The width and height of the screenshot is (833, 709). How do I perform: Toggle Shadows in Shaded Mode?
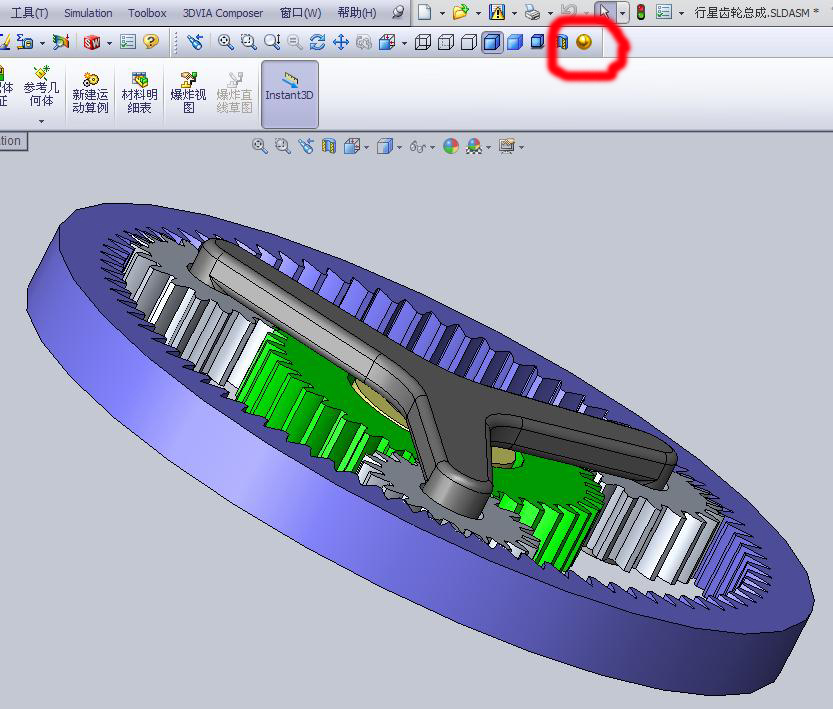click(x=538, y=41)
